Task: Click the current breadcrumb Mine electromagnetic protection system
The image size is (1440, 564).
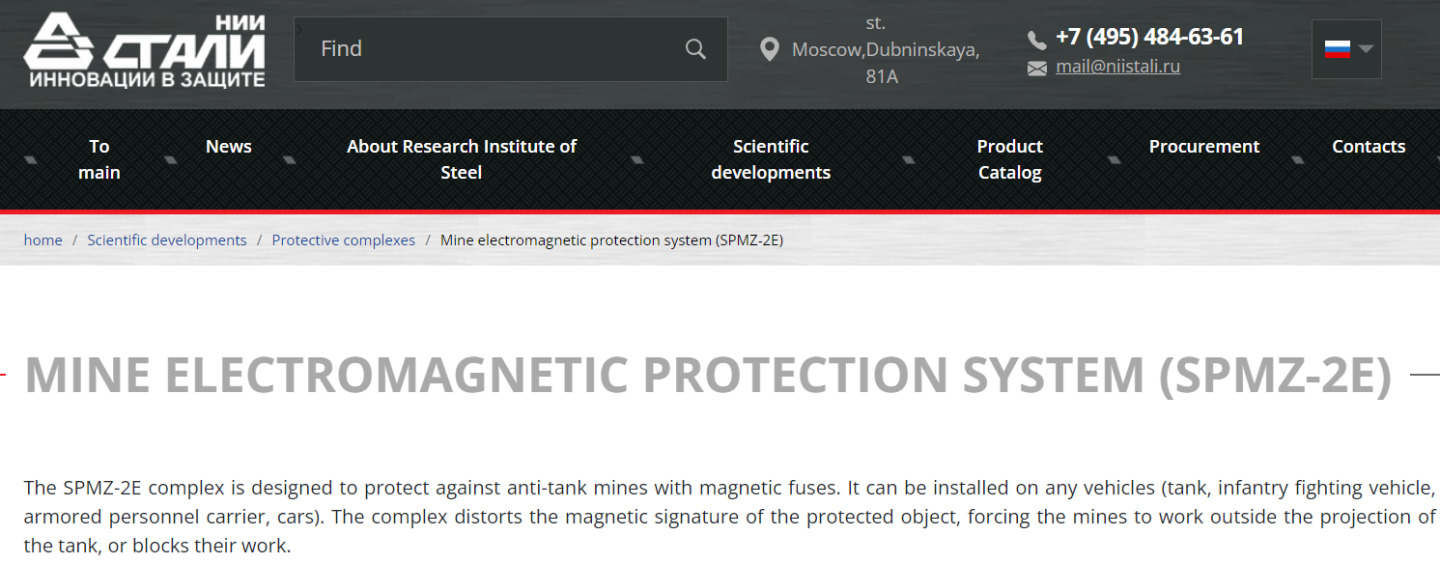Action: (x=611, y=240)
